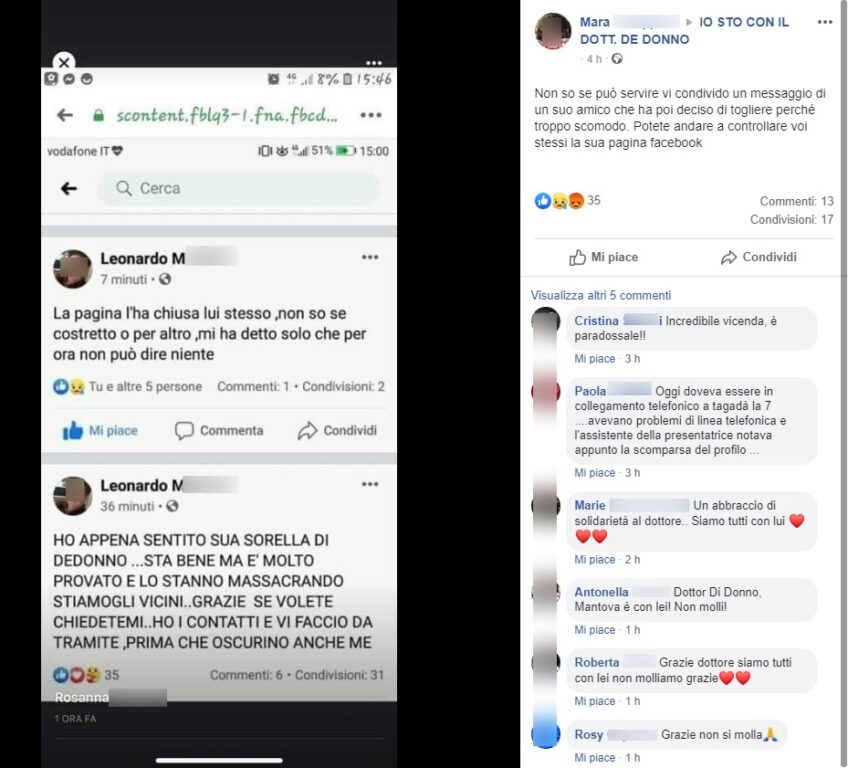
Task: Open reactions list showing 35 on Mara's post
Action: click(567, 201)
